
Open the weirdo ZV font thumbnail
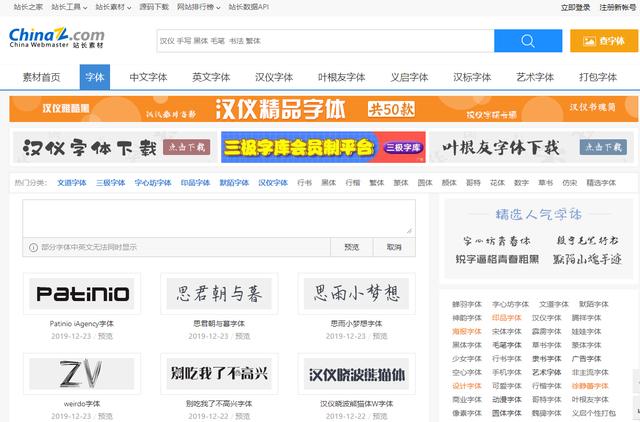pyautogui.click(x=82, y=374)
